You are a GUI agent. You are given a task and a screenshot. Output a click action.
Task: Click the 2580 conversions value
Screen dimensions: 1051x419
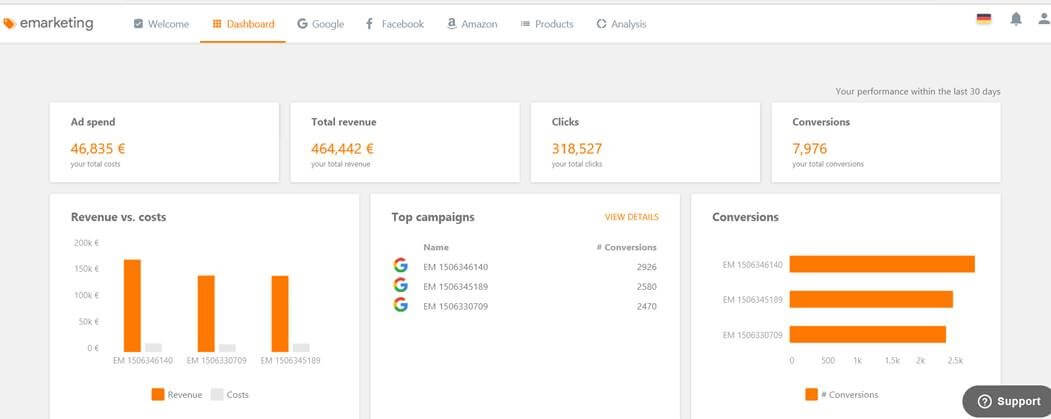point(647,287)
